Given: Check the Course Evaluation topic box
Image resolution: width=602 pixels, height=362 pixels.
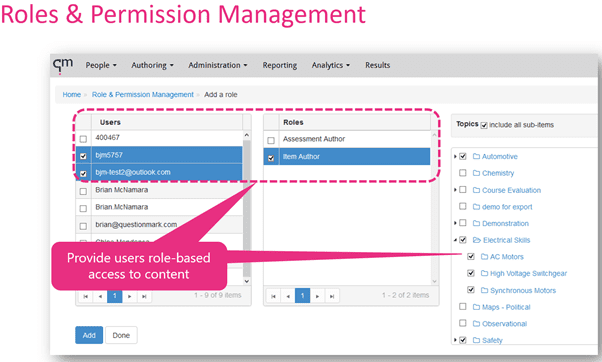Looking at the screenshot, I should (x=463, y=190).
